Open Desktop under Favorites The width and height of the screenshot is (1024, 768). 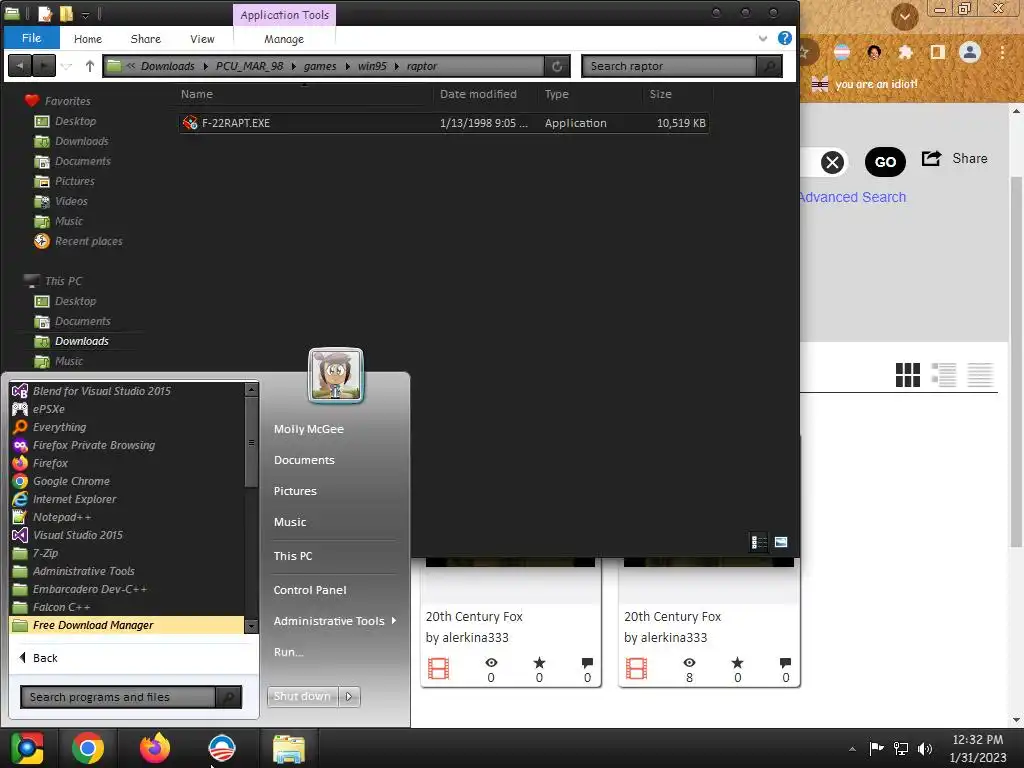click(75, 121)
